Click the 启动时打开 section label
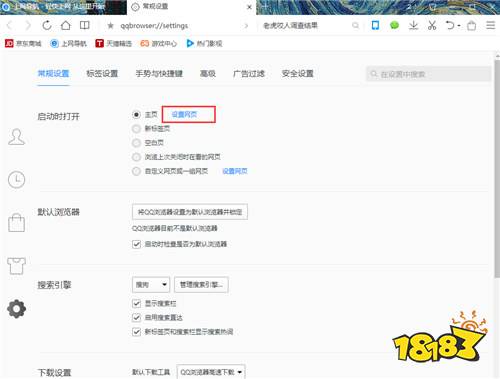 pos(58,117)
